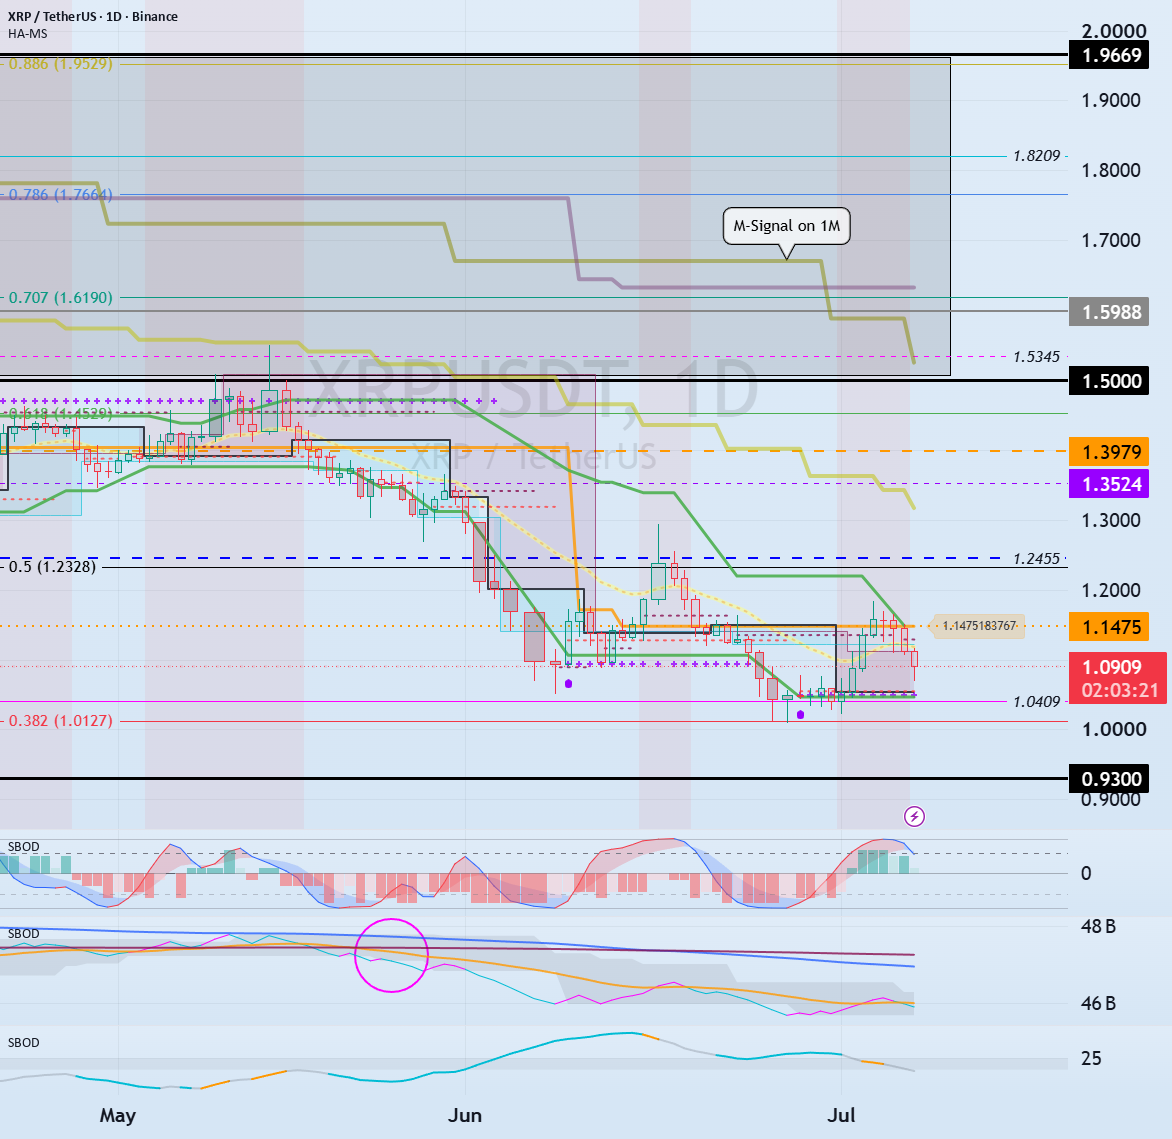Select the black 1.5000 price label

1108,381
